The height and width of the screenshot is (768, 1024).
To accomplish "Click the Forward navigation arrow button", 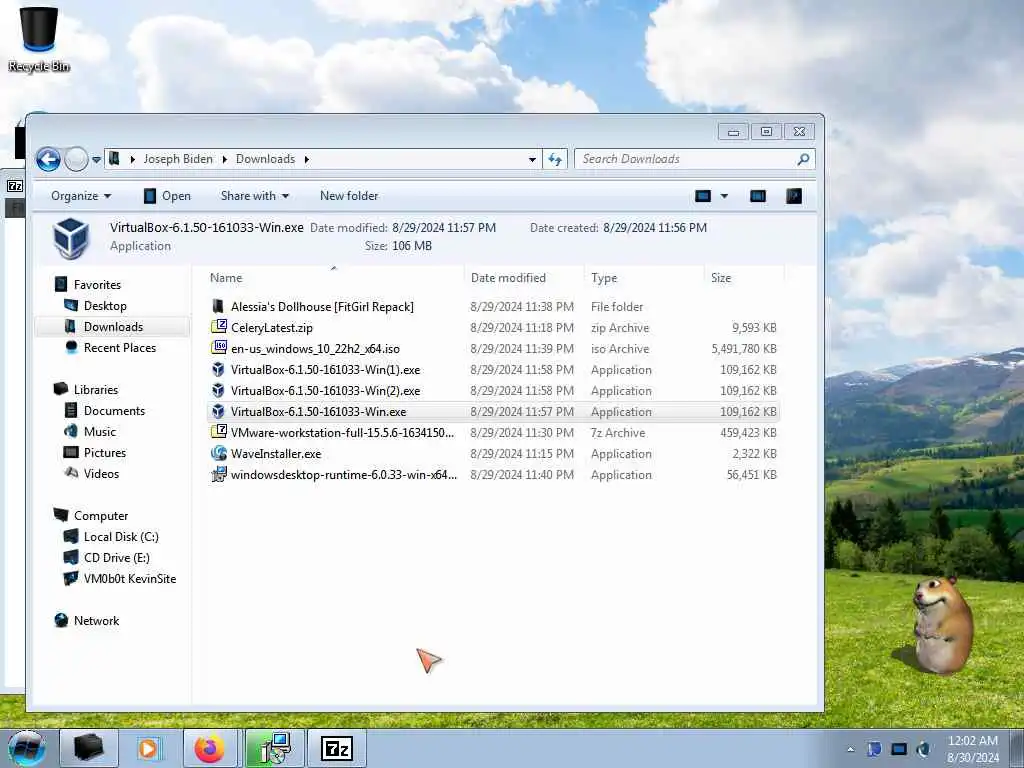I will (76, 159).
